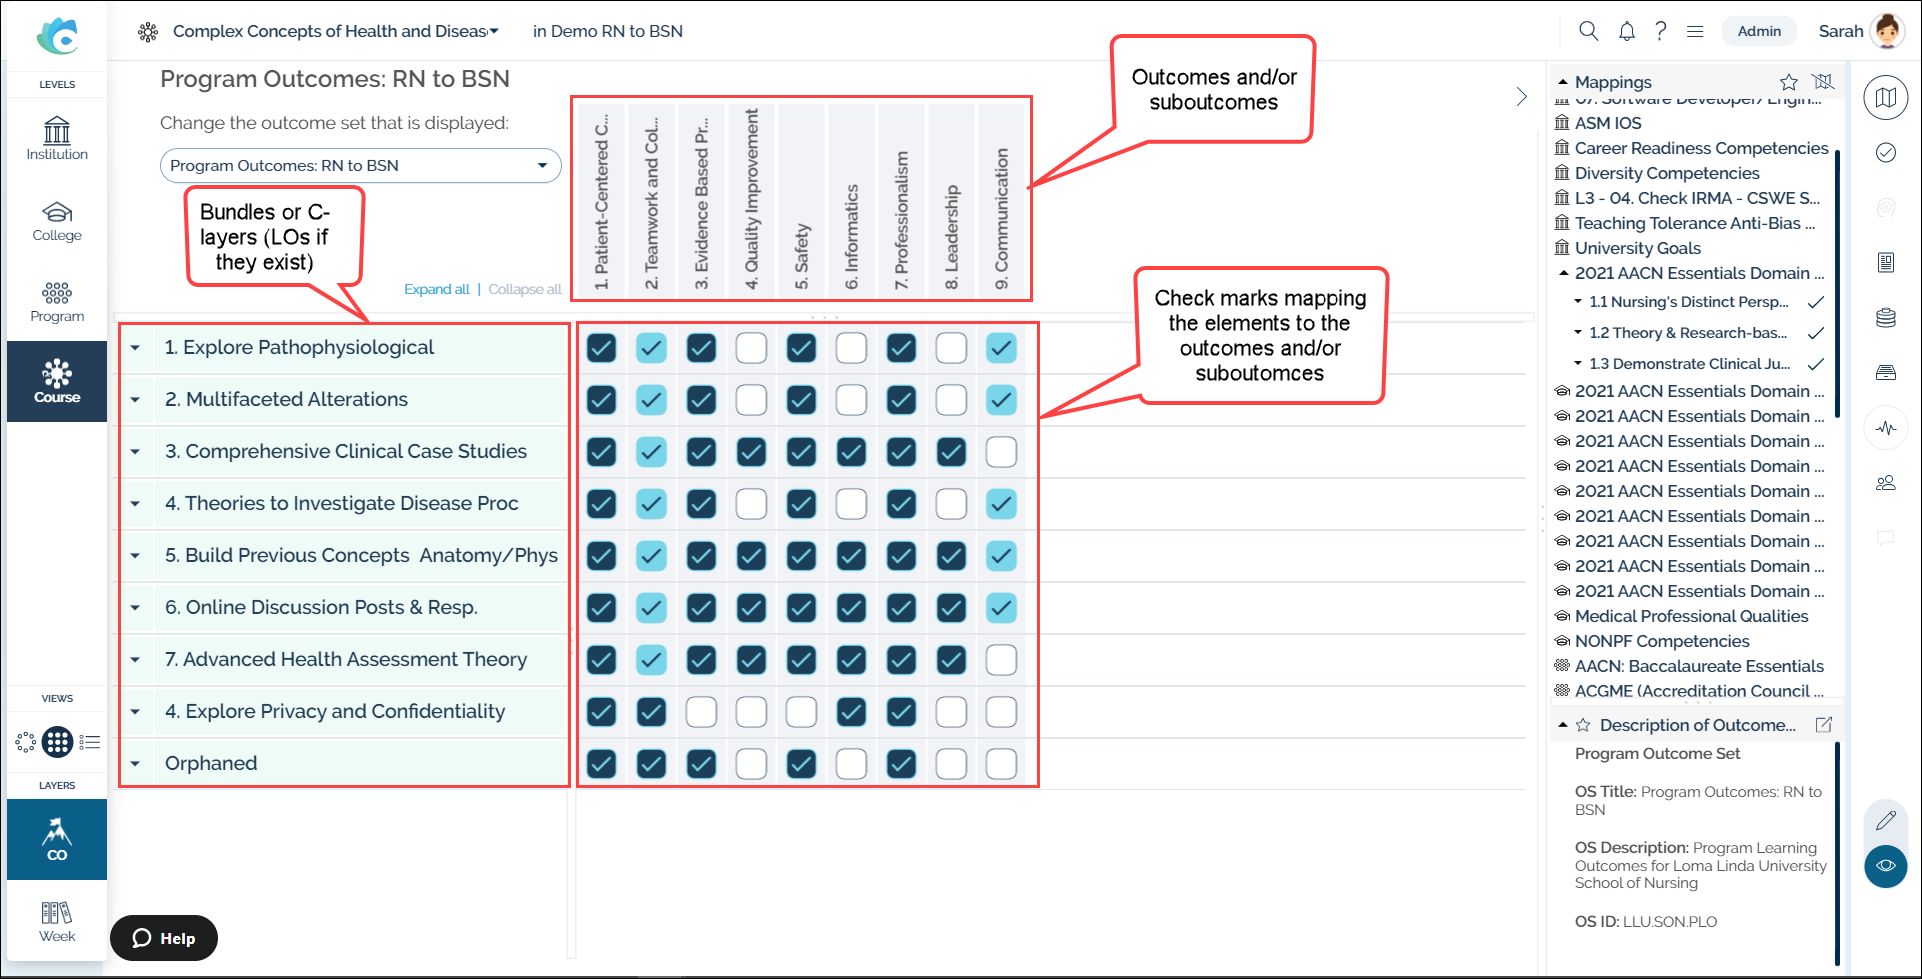Image resolution: width=1922 pixels, height=979 pixels.
Task: Open Description of Outcome in new window
Action: point(1824,724)
